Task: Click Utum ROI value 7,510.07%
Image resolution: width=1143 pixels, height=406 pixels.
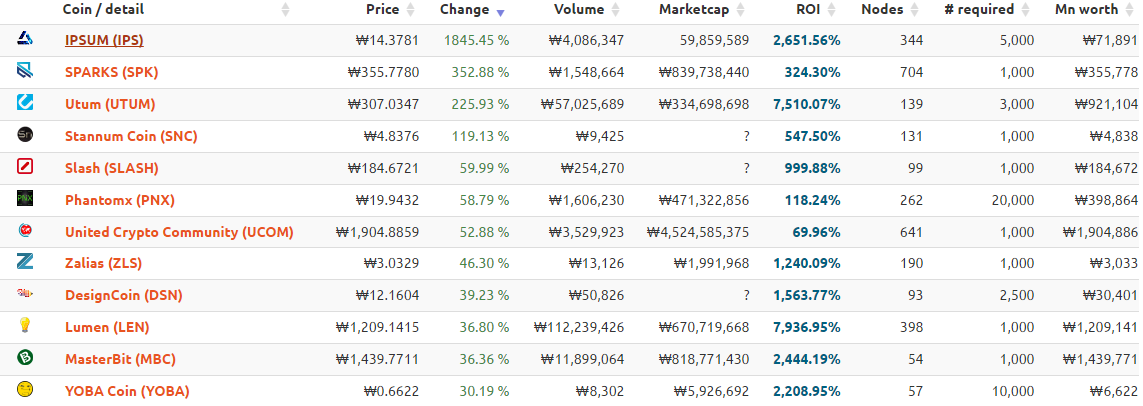Action: (807, 104)
